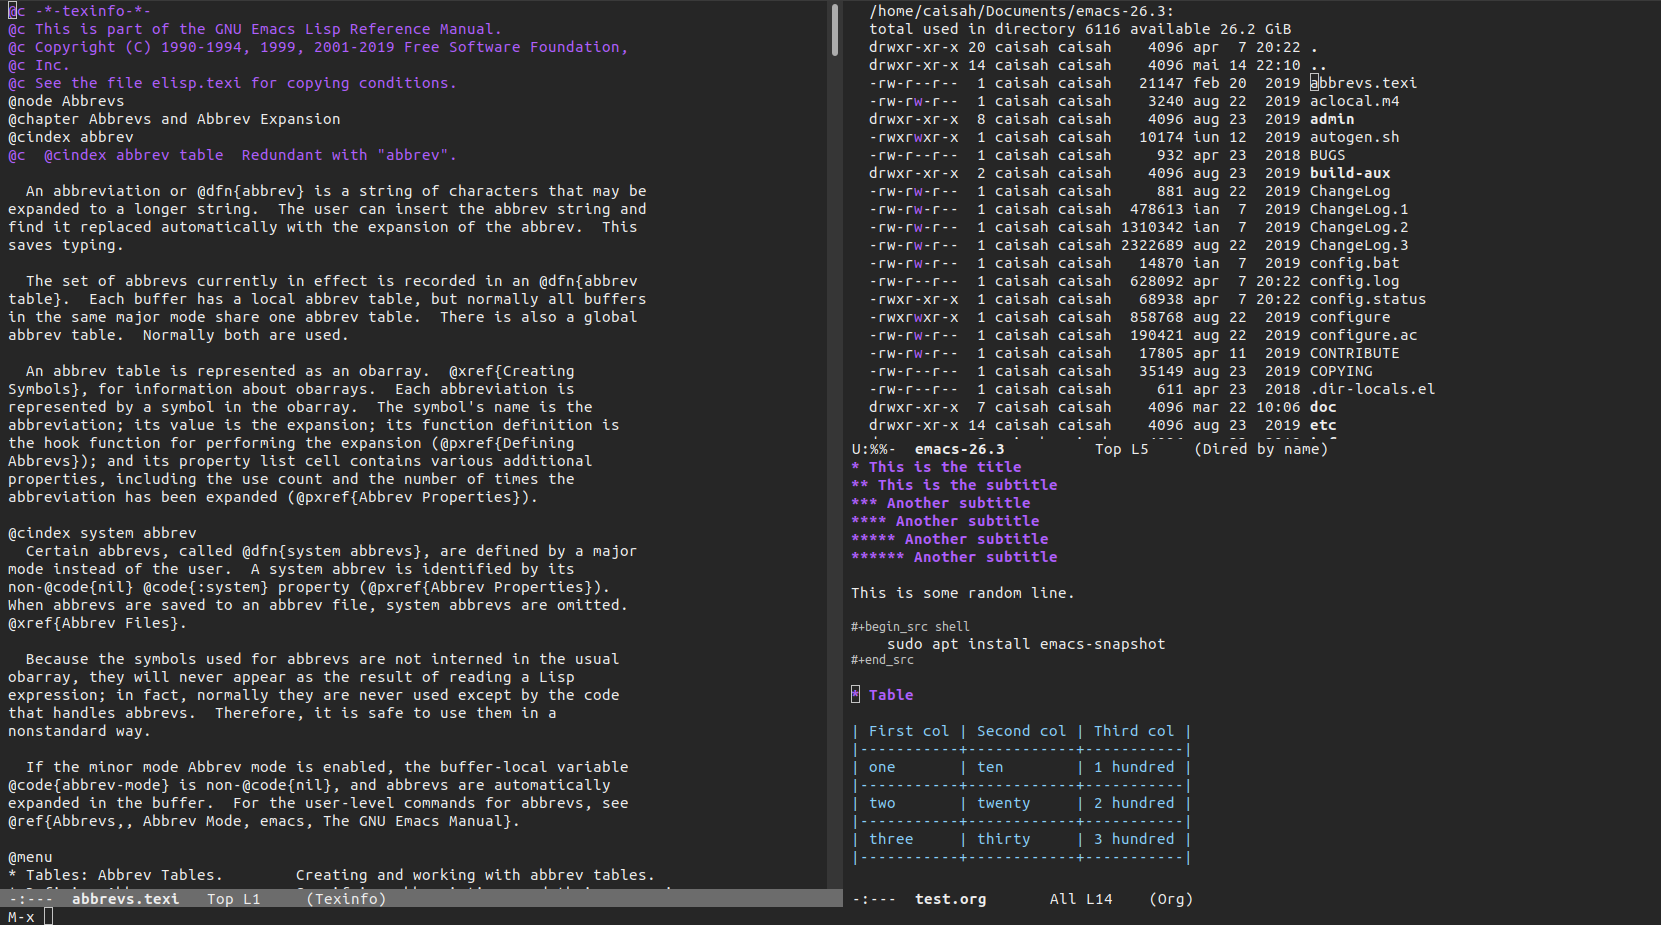Click the ChangeLog file entry
The height and width of the screenshot is (925, 1661).
click(1350, 191)
